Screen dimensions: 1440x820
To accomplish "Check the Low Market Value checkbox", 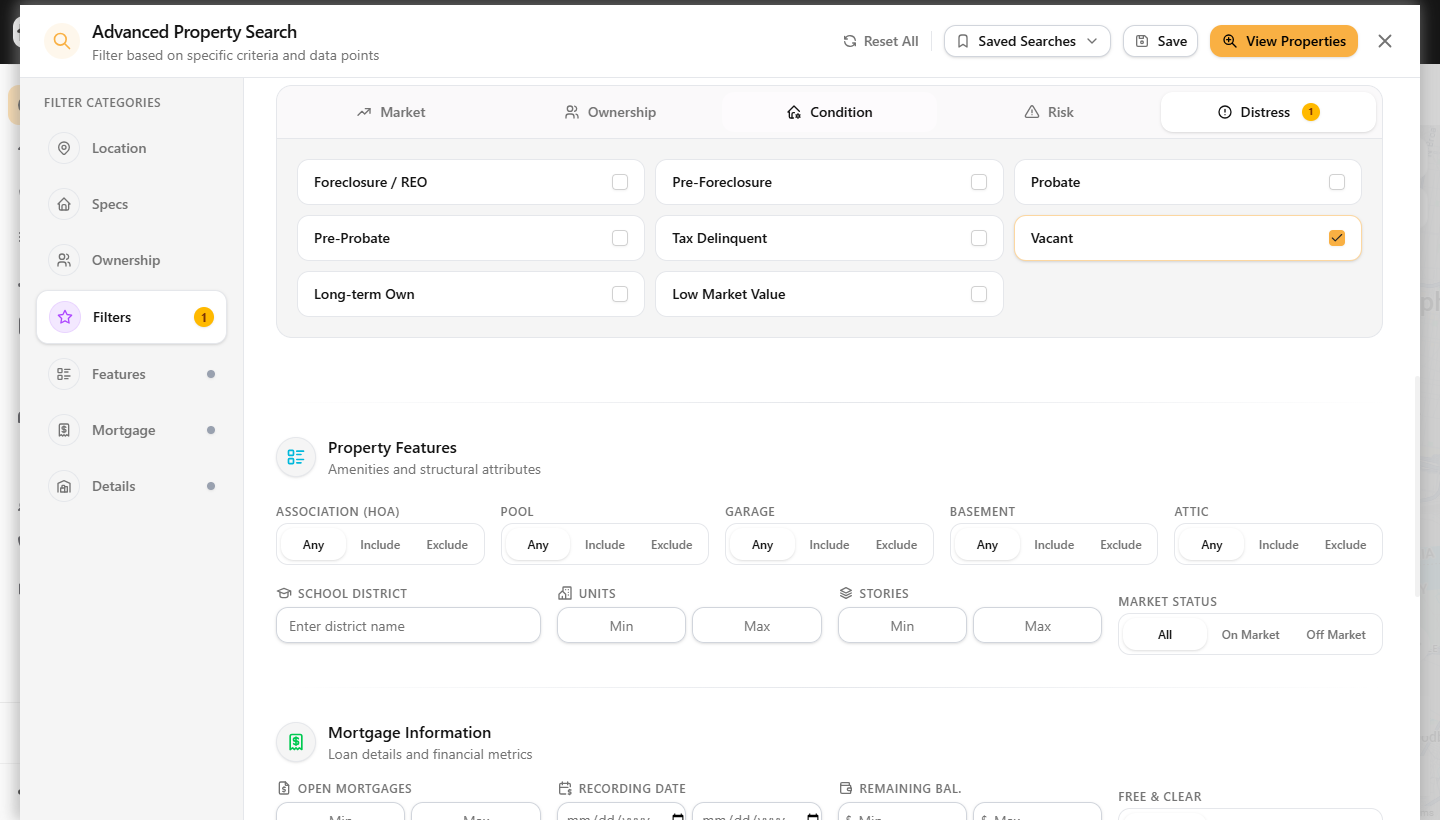I will (979, 294).
